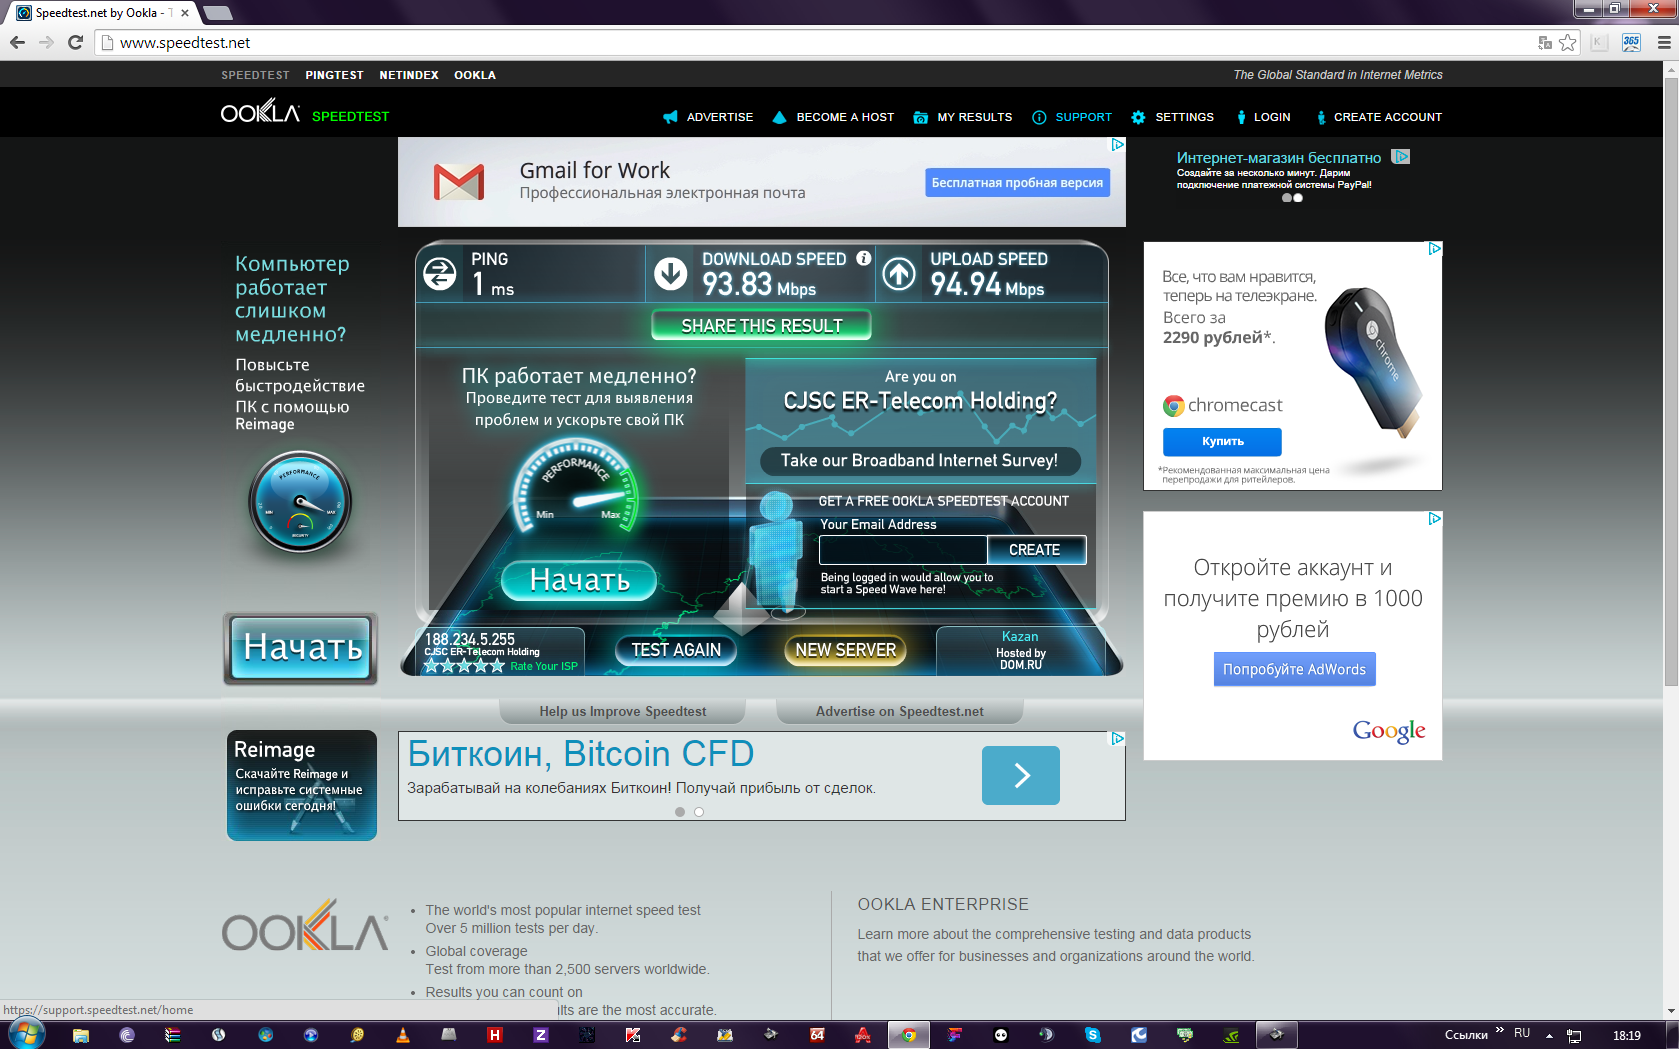The height and width of the screenshot is (1049, 1679).
Task: Click Advertise on Speedtest.net
Action: (899, 711)
